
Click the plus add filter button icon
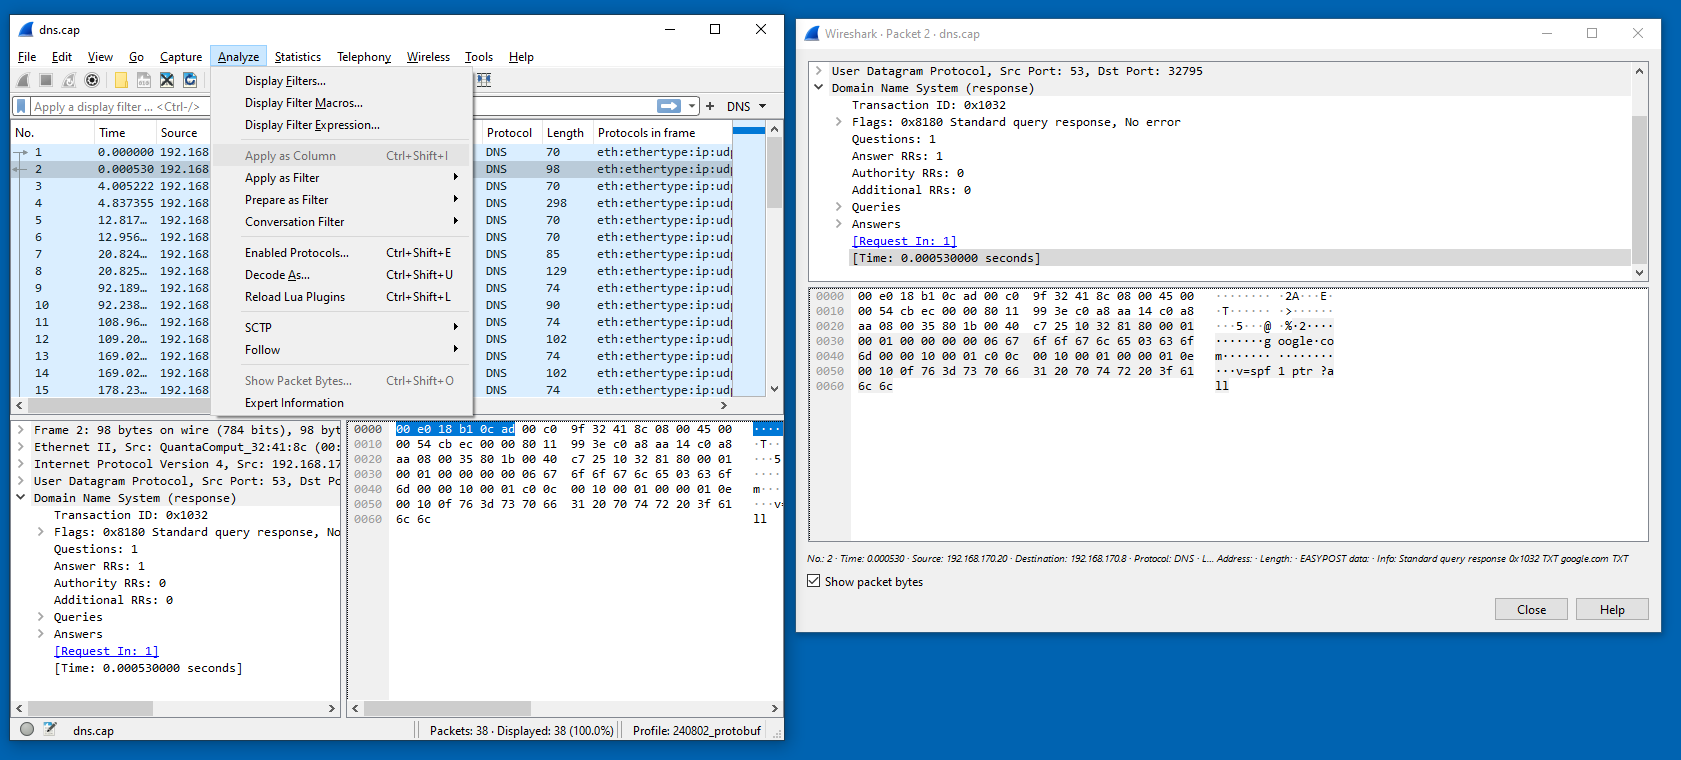point(710,106)
